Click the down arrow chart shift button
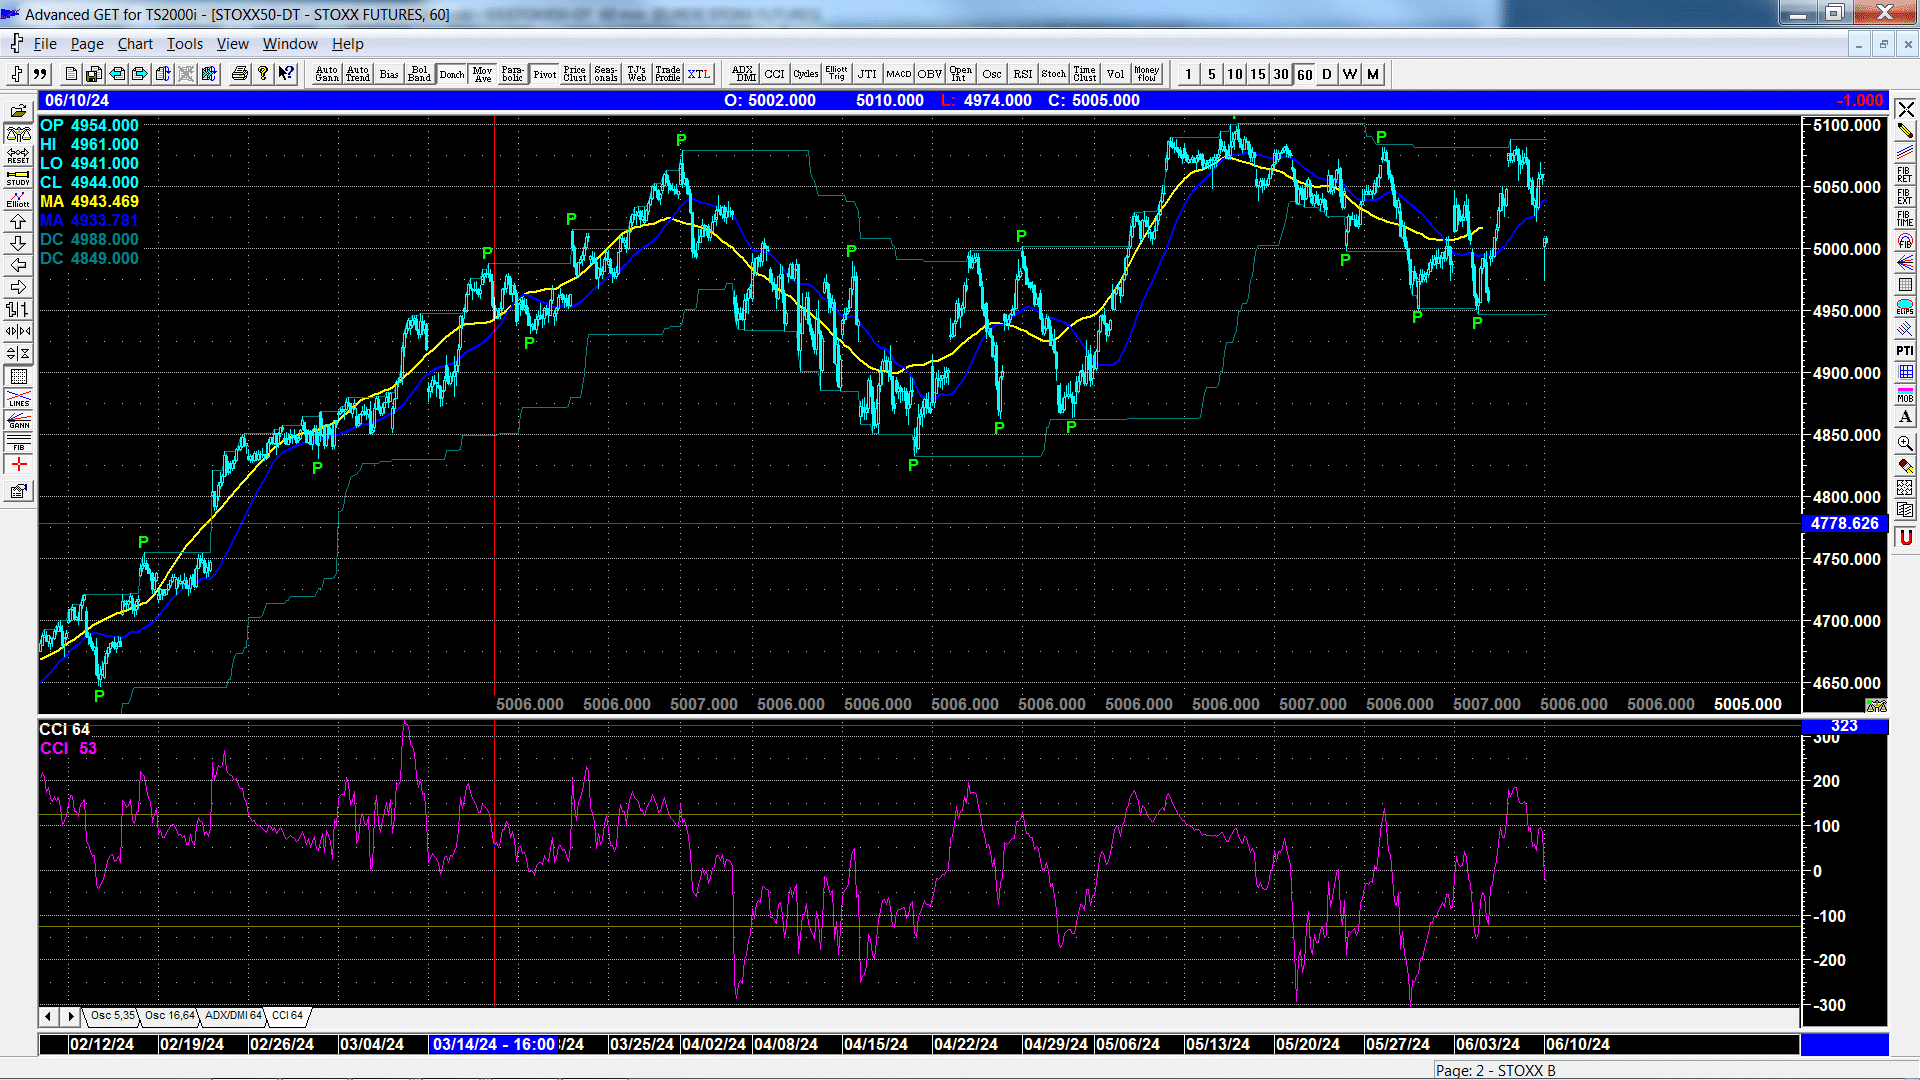This screenshot has height=1080, width=1920. pos(18,243)
